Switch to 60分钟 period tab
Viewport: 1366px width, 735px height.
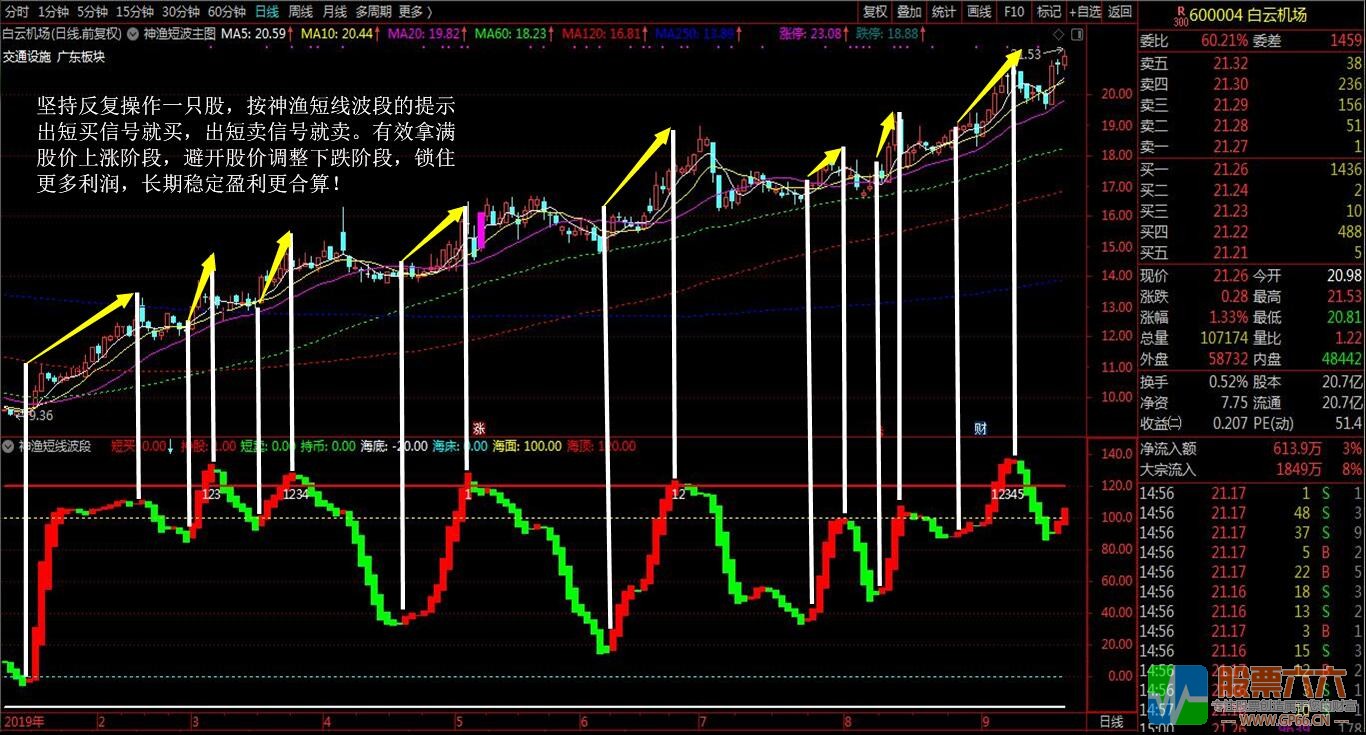click(x=227, y=12)
